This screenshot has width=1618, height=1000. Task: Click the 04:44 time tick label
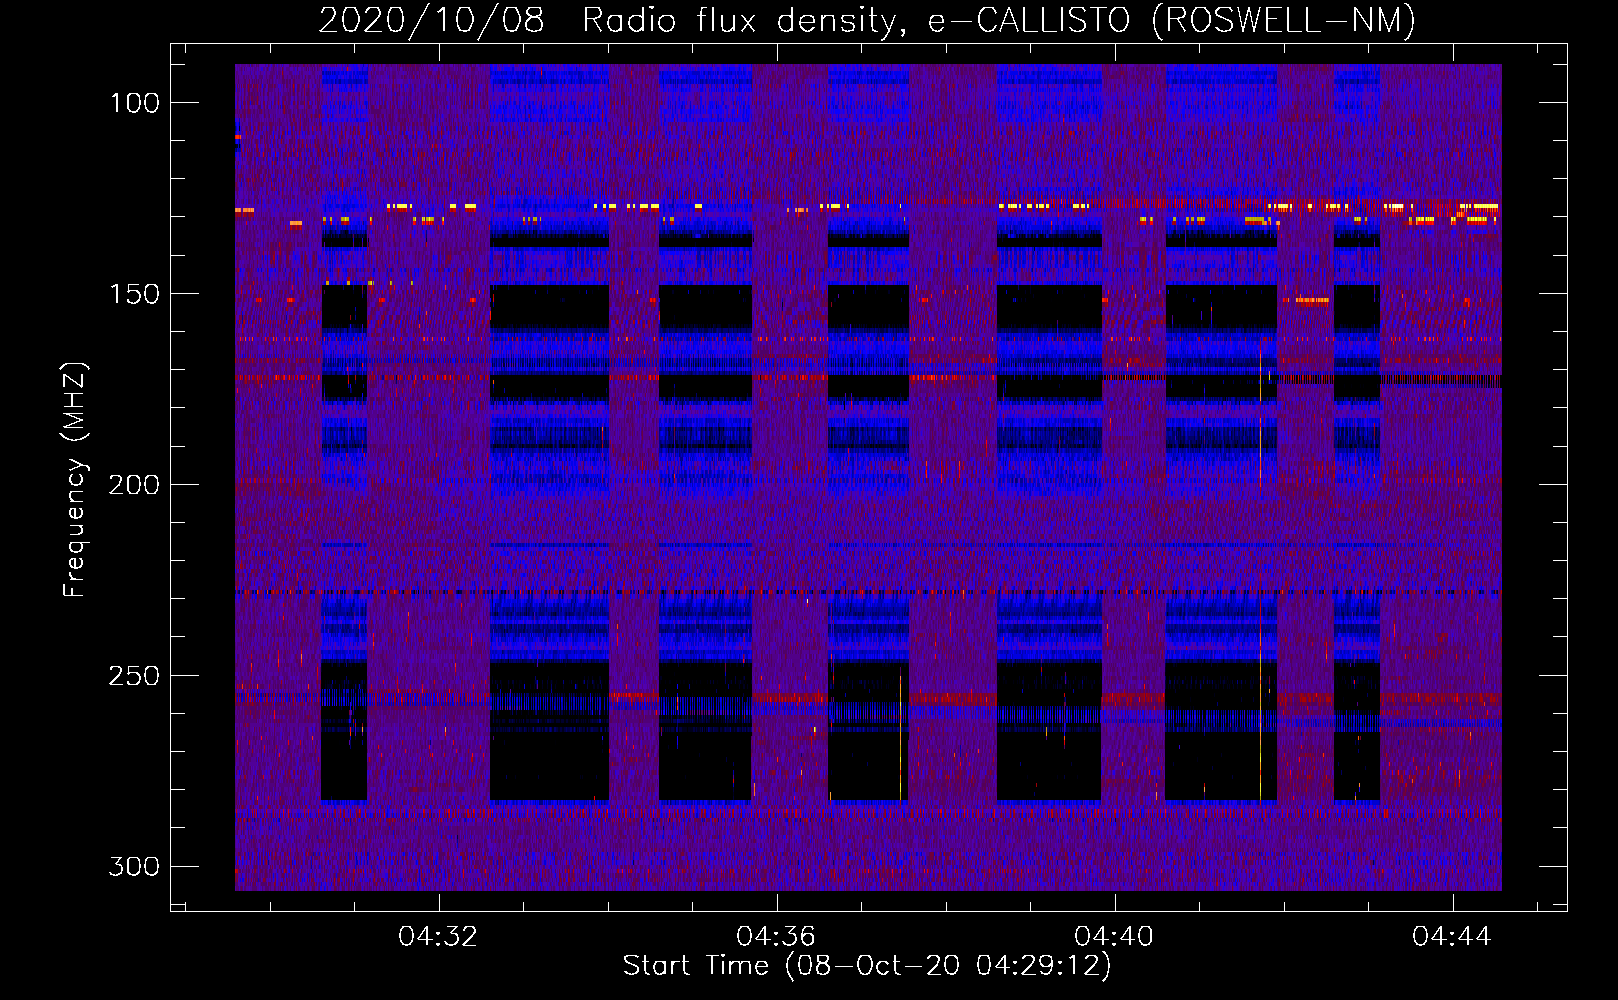[1452, 937]
